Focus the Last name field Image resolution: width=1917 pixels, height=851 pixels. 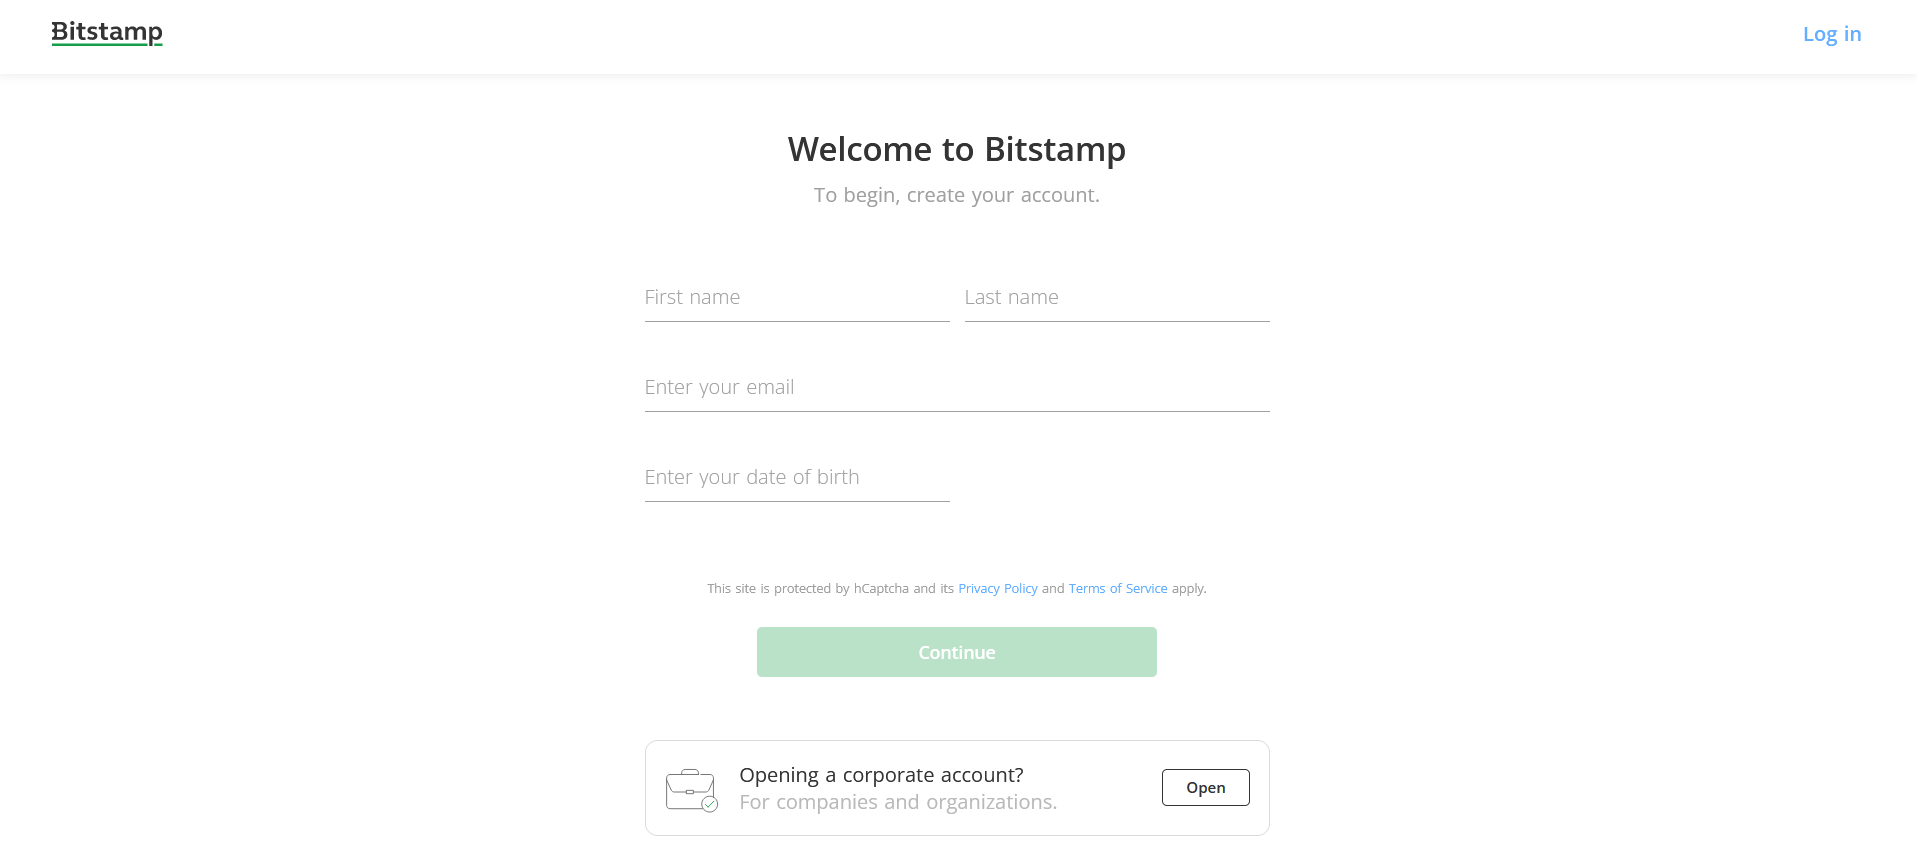tap(1116, 298)
